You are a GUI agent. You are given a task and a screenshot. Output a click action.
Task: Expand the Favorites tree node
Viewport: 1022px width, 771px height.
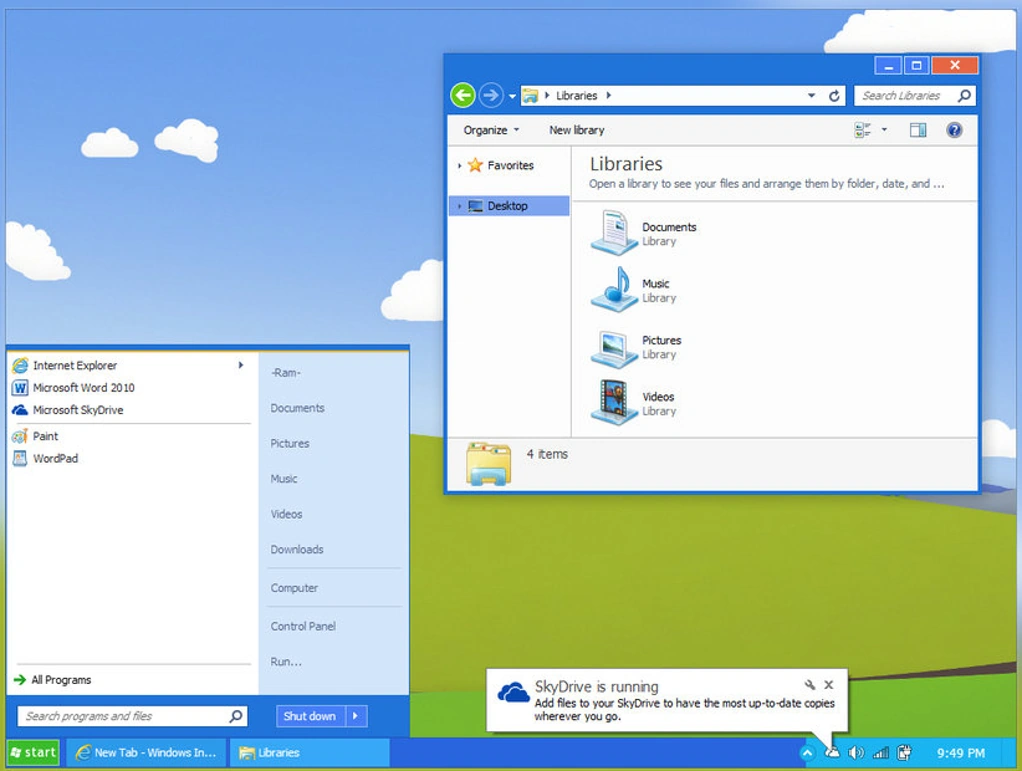[x=460, y=166]
